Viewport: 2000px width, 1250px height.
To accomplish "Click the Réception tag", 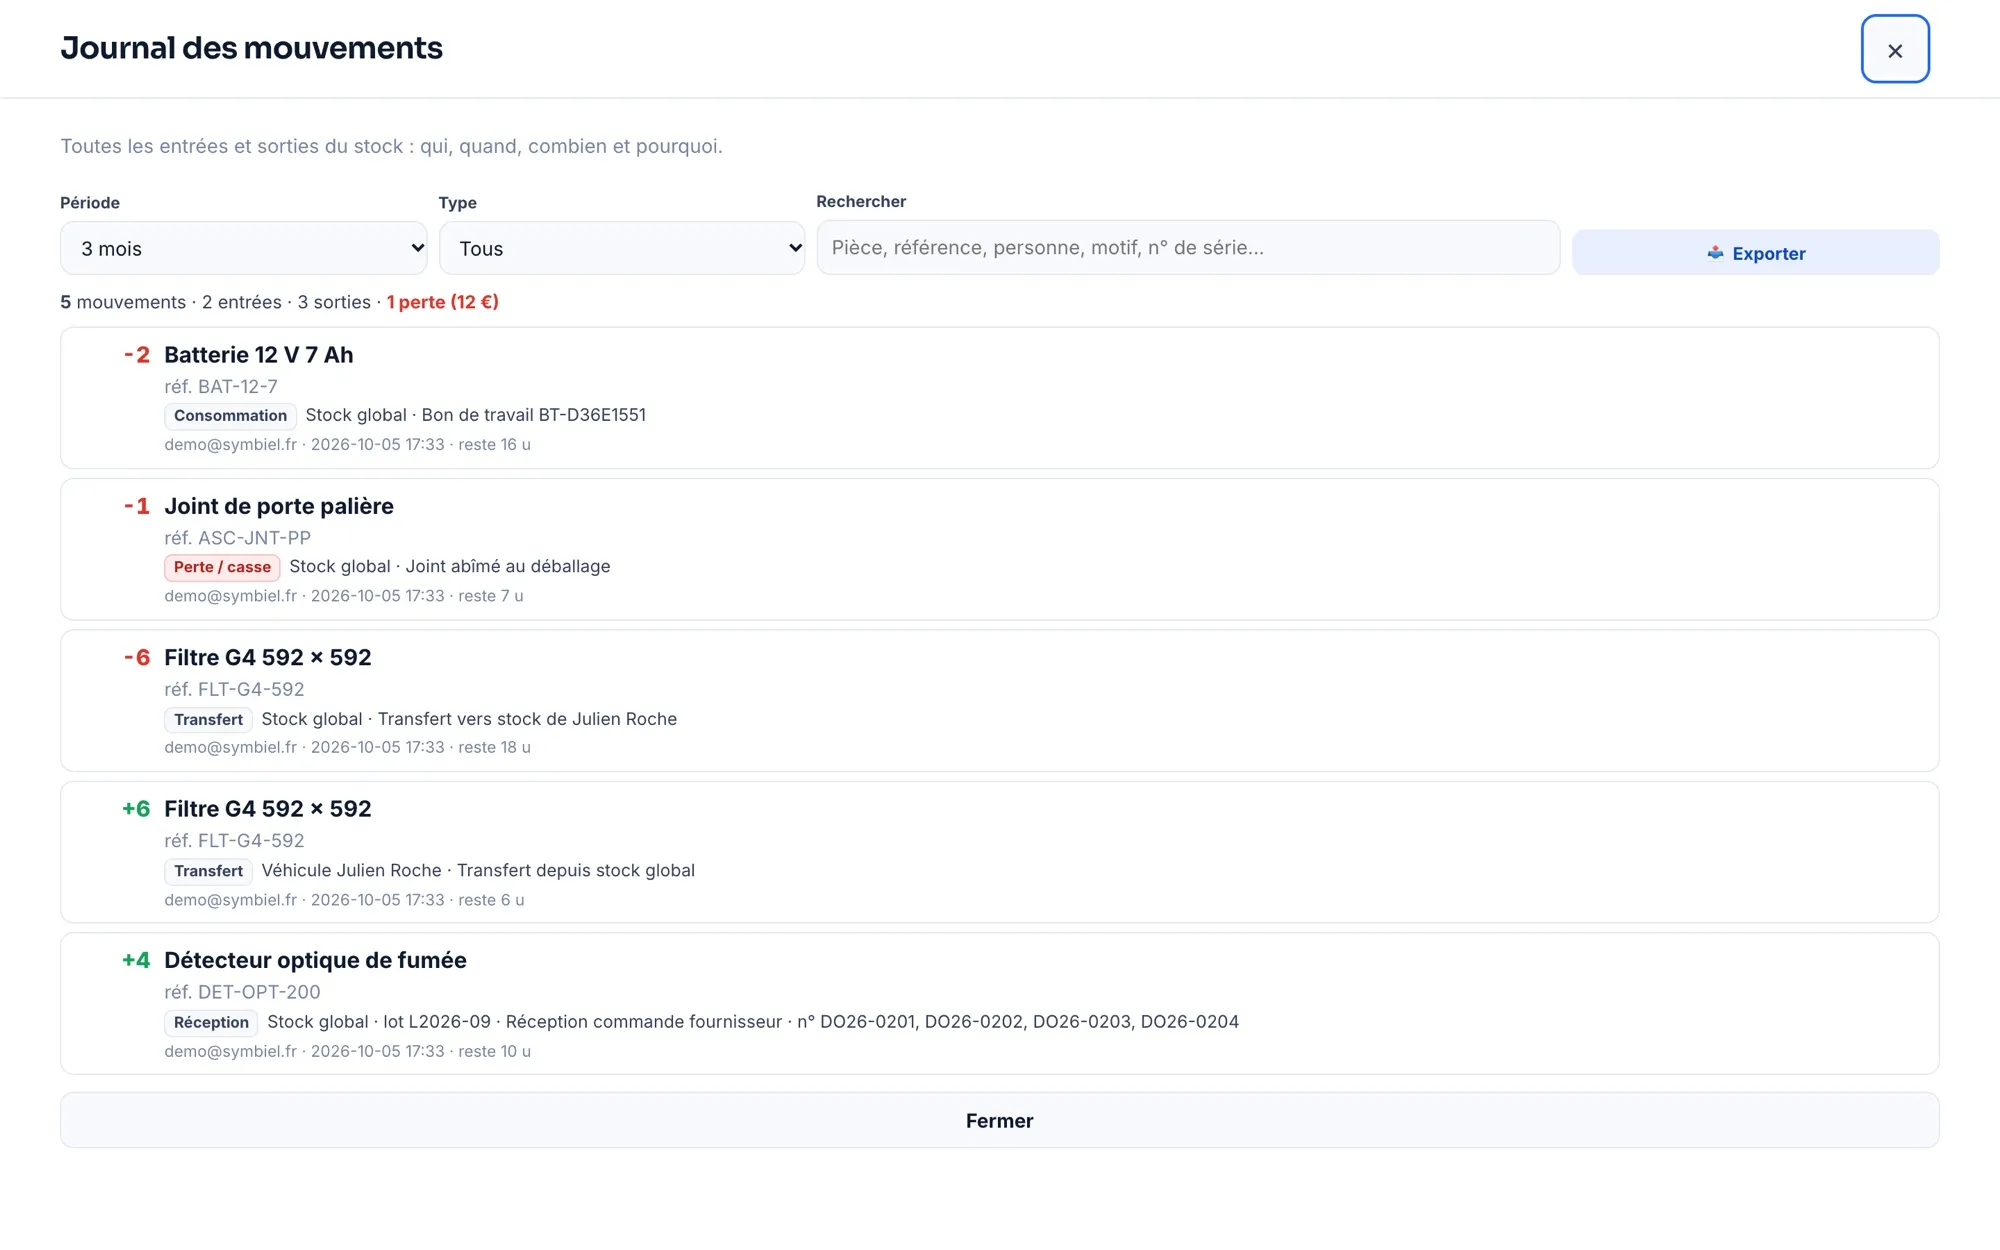I will click(211, 1022).
